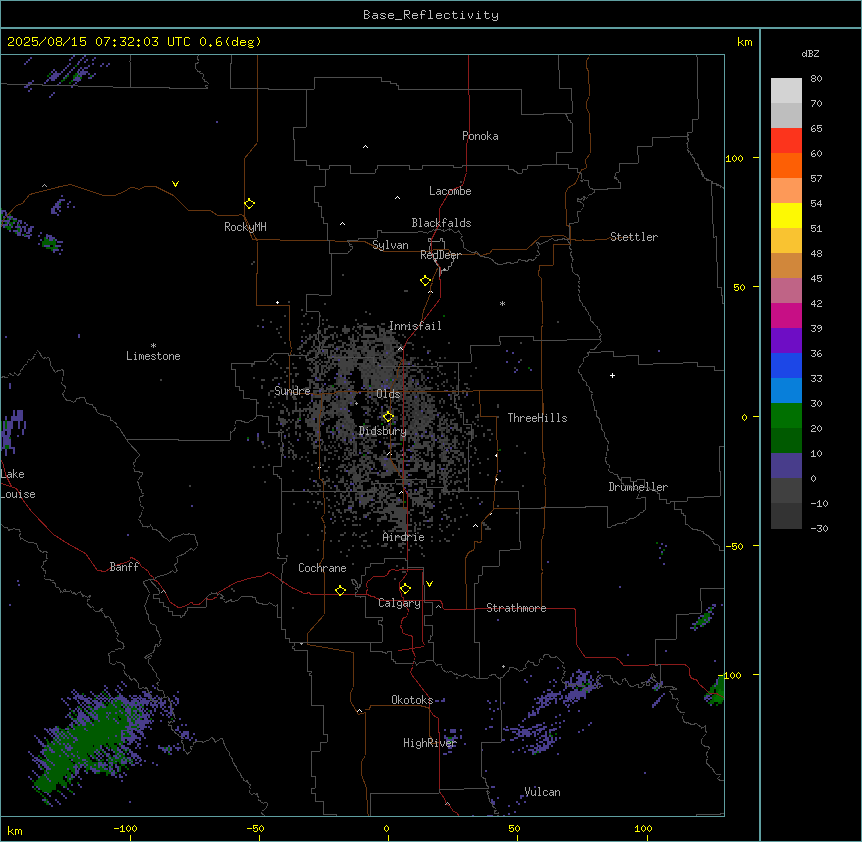Click the yellow diamond marker beside RockyMH
Screen dimensions: 862x842
(x=250, y=204)
